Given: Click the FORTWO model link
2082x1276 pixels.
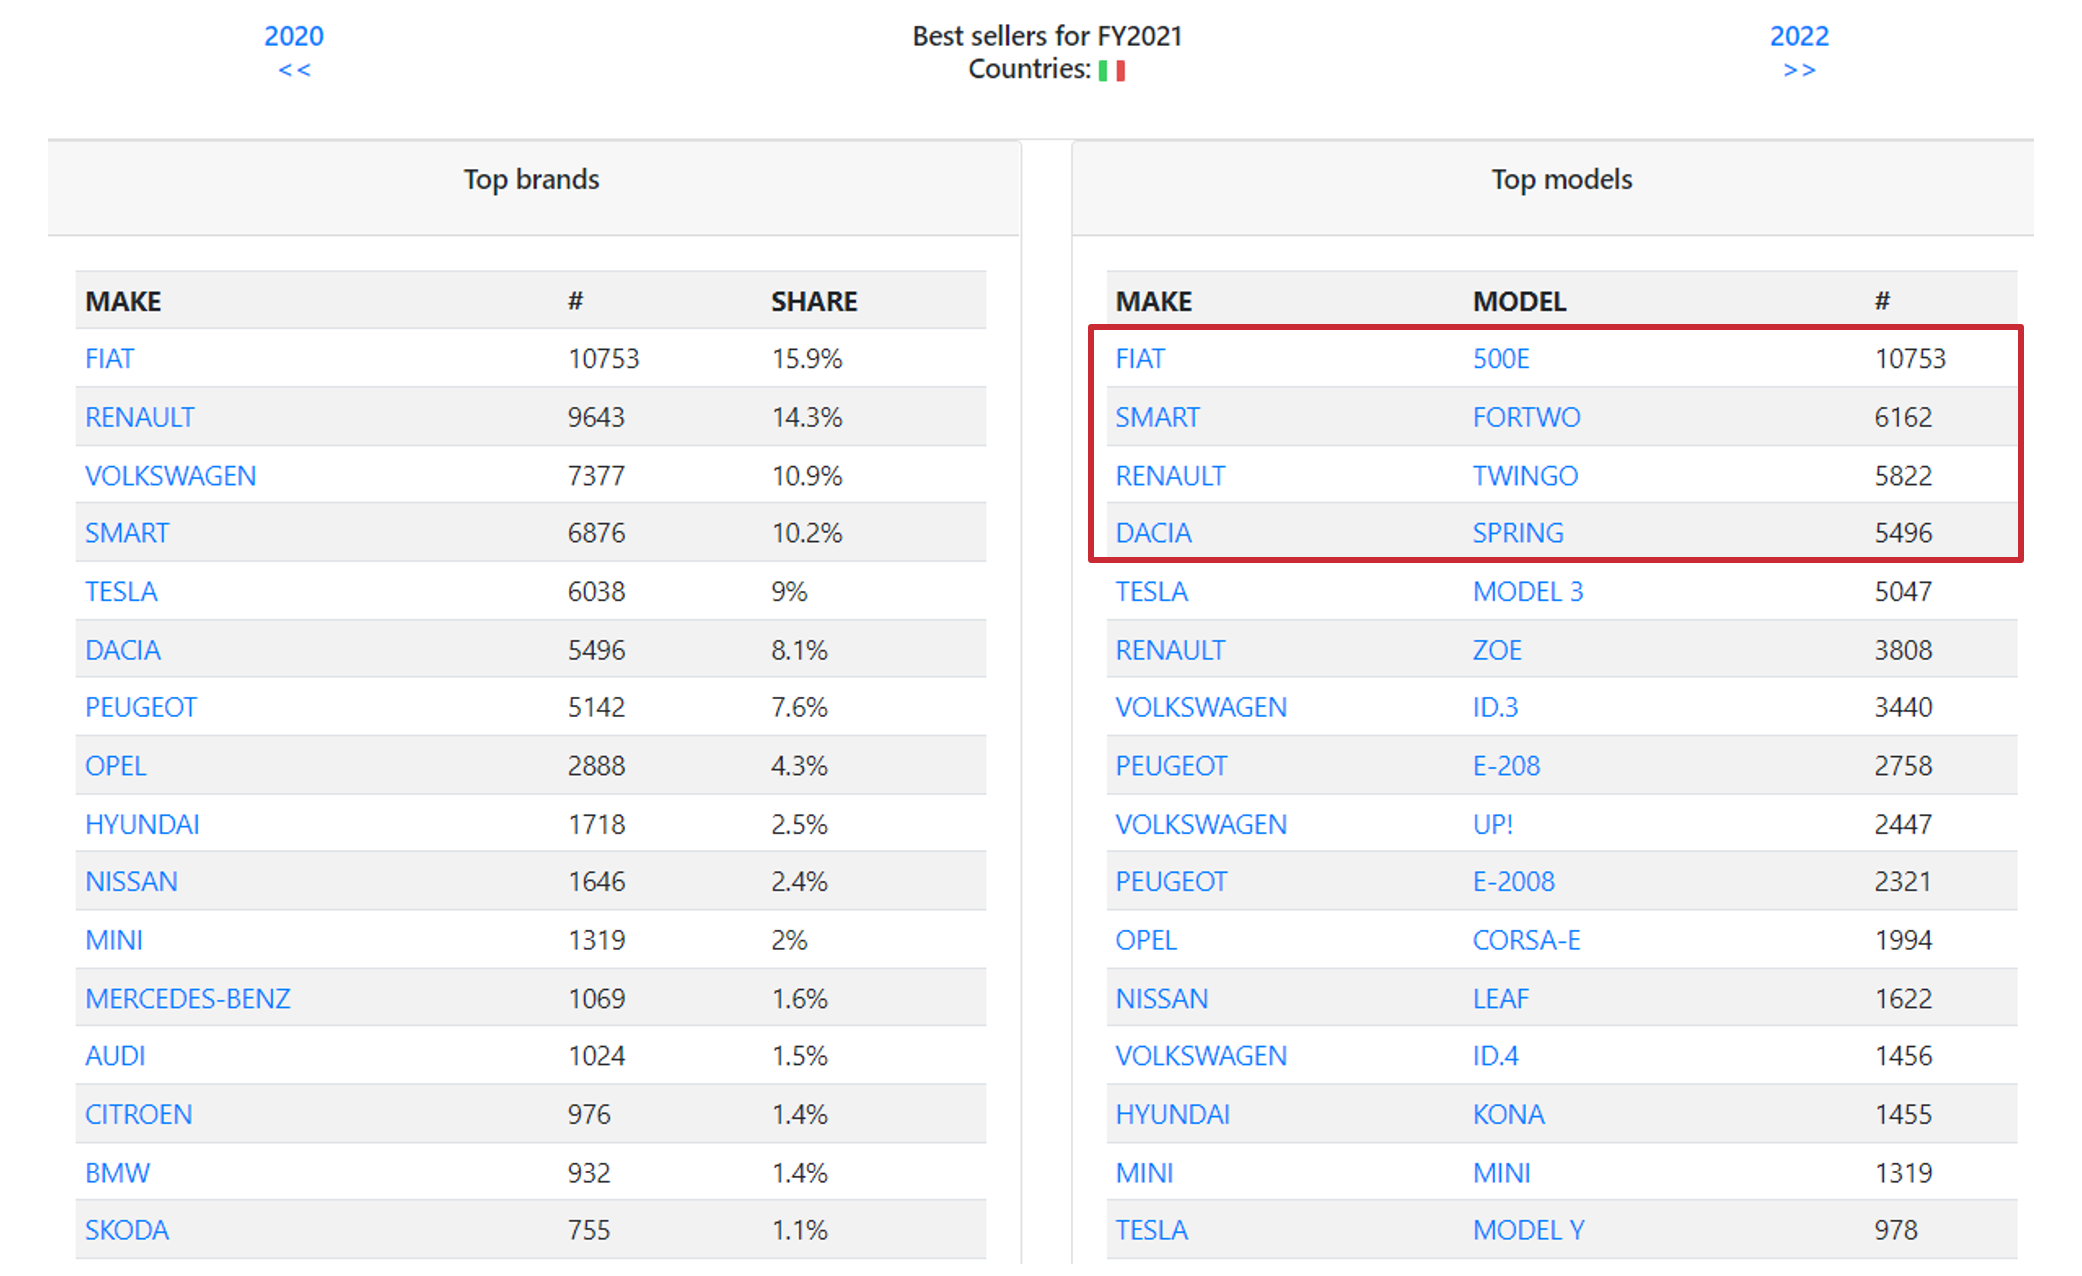Looking at the screenshot, I should tap(1526, 417).
